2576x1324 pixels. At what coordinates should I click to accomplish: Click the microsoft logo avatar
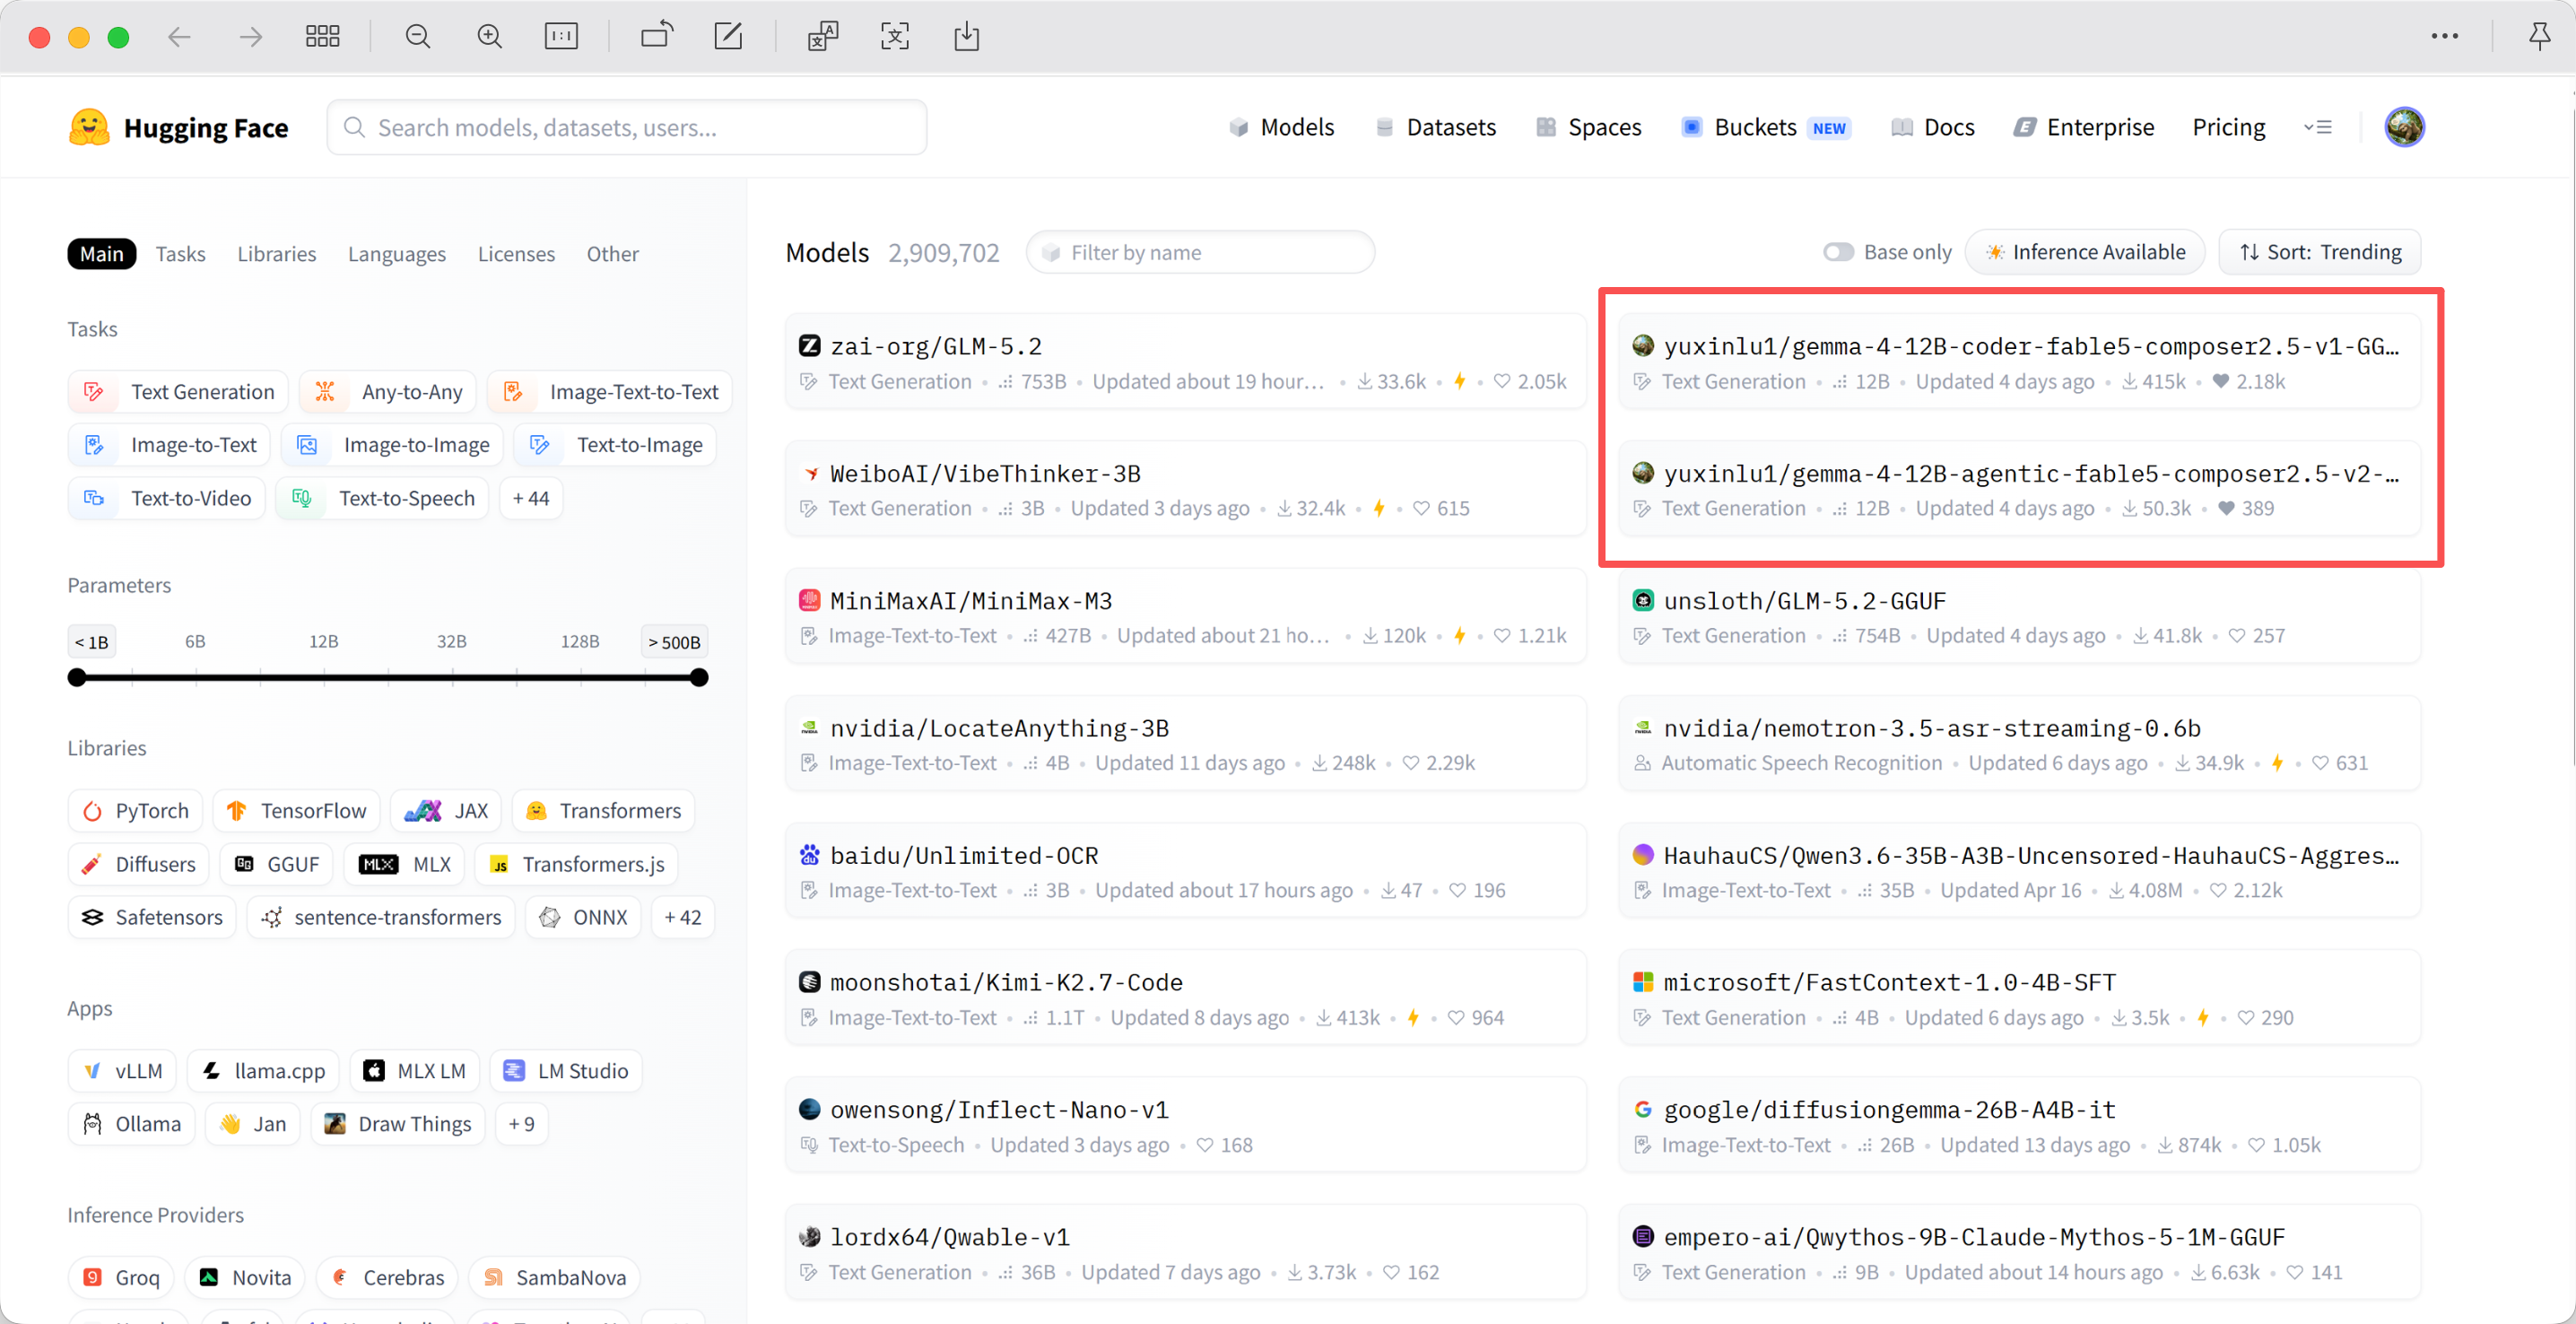point(1643,982)
